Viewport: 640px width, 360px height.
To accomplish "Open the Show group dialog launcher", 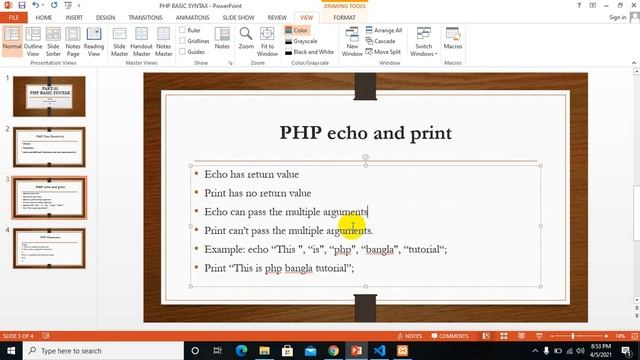I will [x=230, y=63].
